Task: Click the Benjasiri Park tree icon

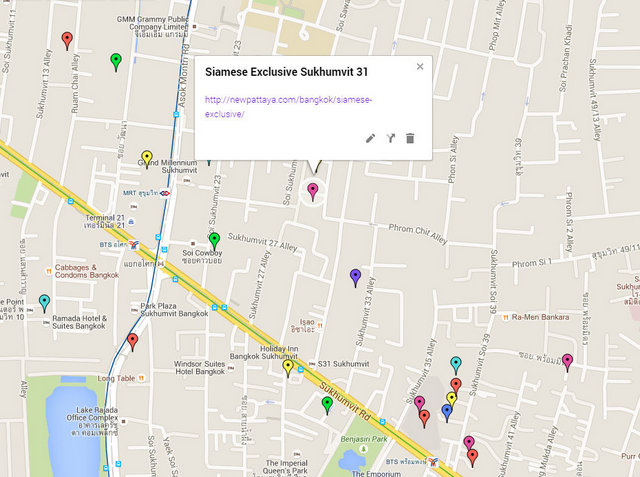Action: 364,449
